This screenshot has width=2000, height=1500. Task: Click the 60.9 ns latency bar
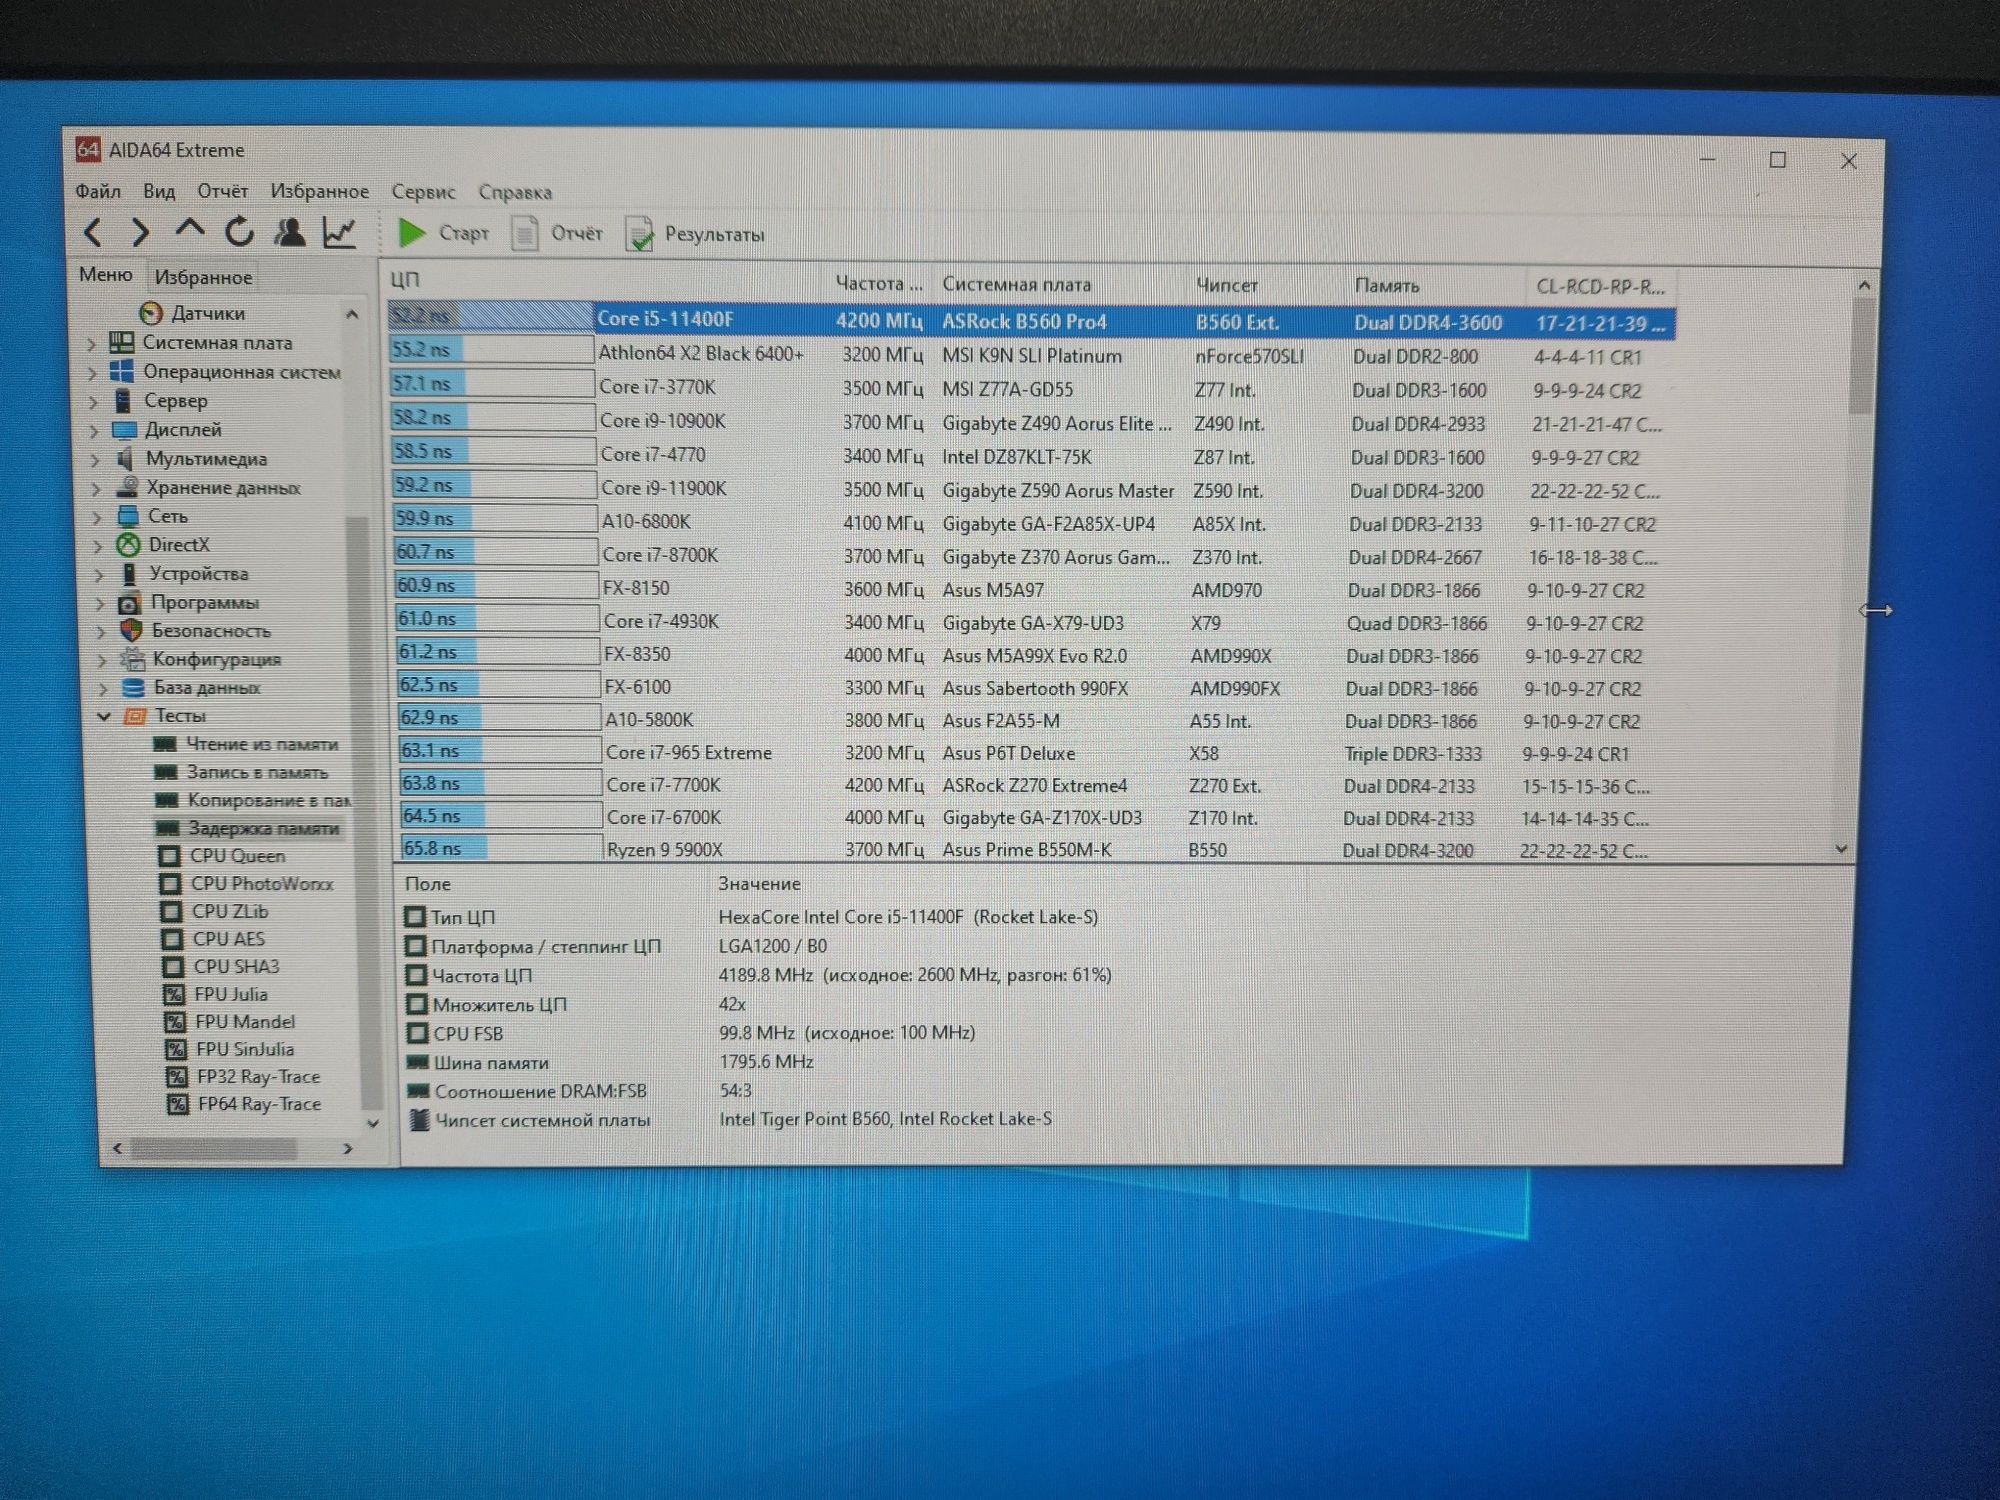496,585
